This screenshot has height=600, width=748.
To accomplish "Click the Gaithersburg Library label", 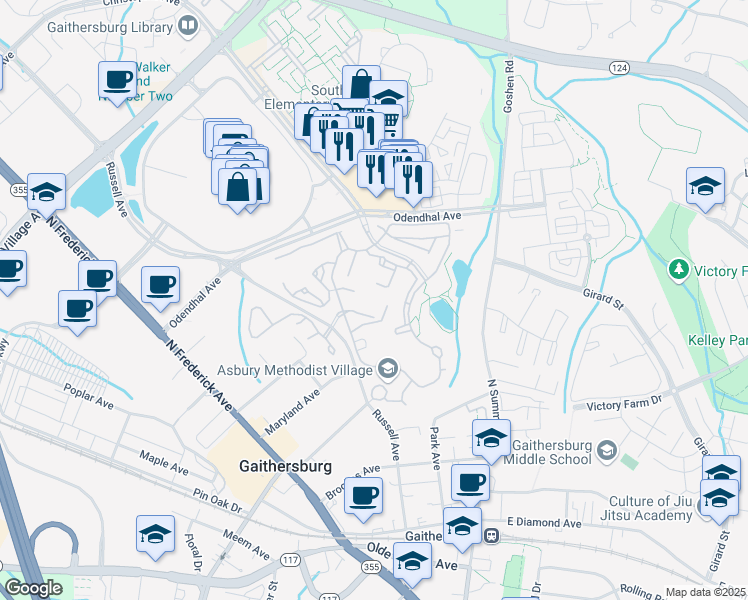I will pos(110,27).
